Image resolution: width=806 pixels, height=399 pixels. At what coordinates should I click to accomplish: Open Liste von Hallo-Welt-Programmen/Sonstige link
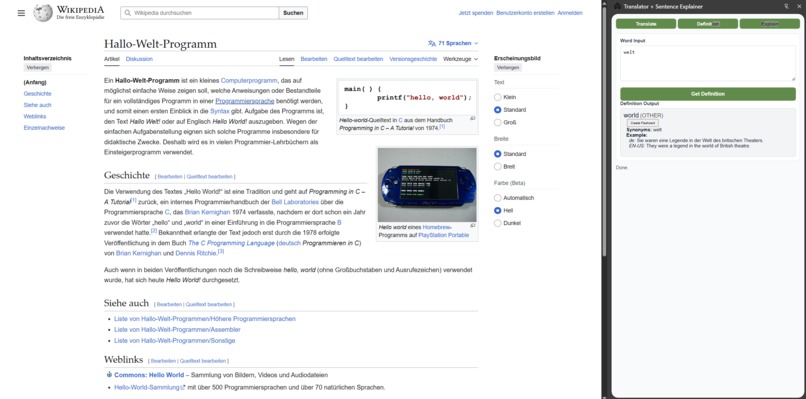coord(175,341)
